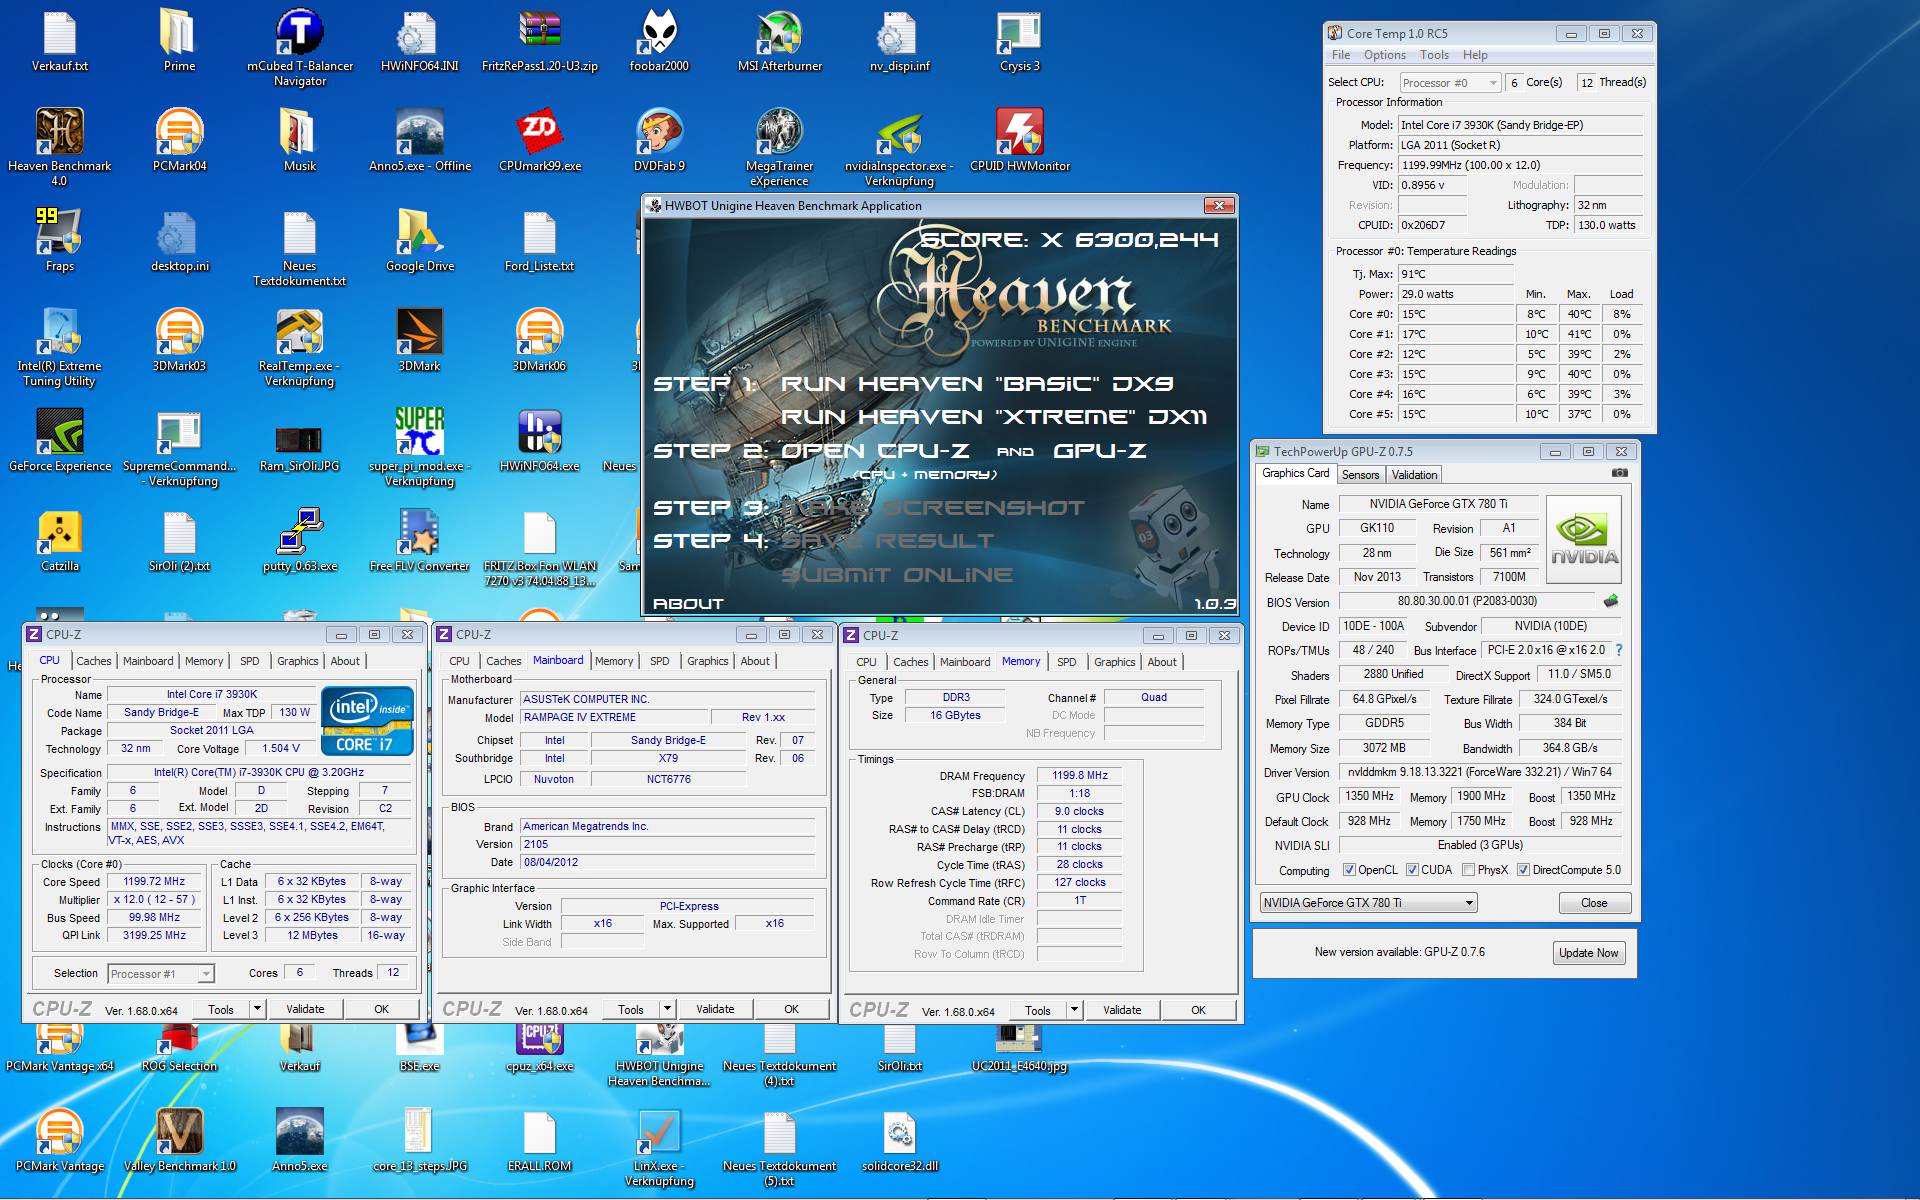Launch Crysis 3 desktop shortcut
The image size is (1920, 1200).
tap(1019, 40)
